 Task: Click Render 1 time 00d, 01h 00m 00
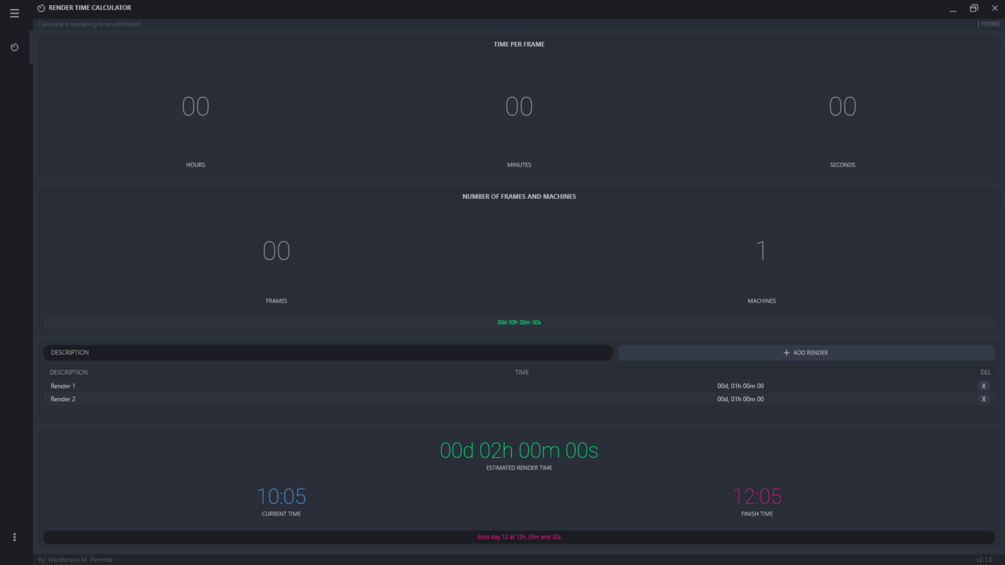(740, 386)
